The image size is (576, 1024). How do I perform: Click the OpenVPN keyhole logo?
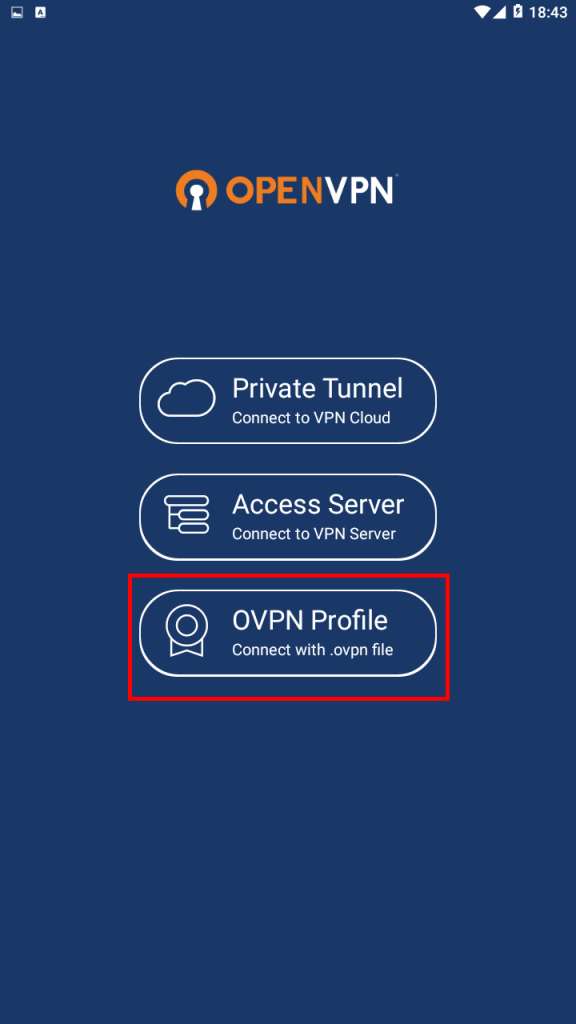196,190
